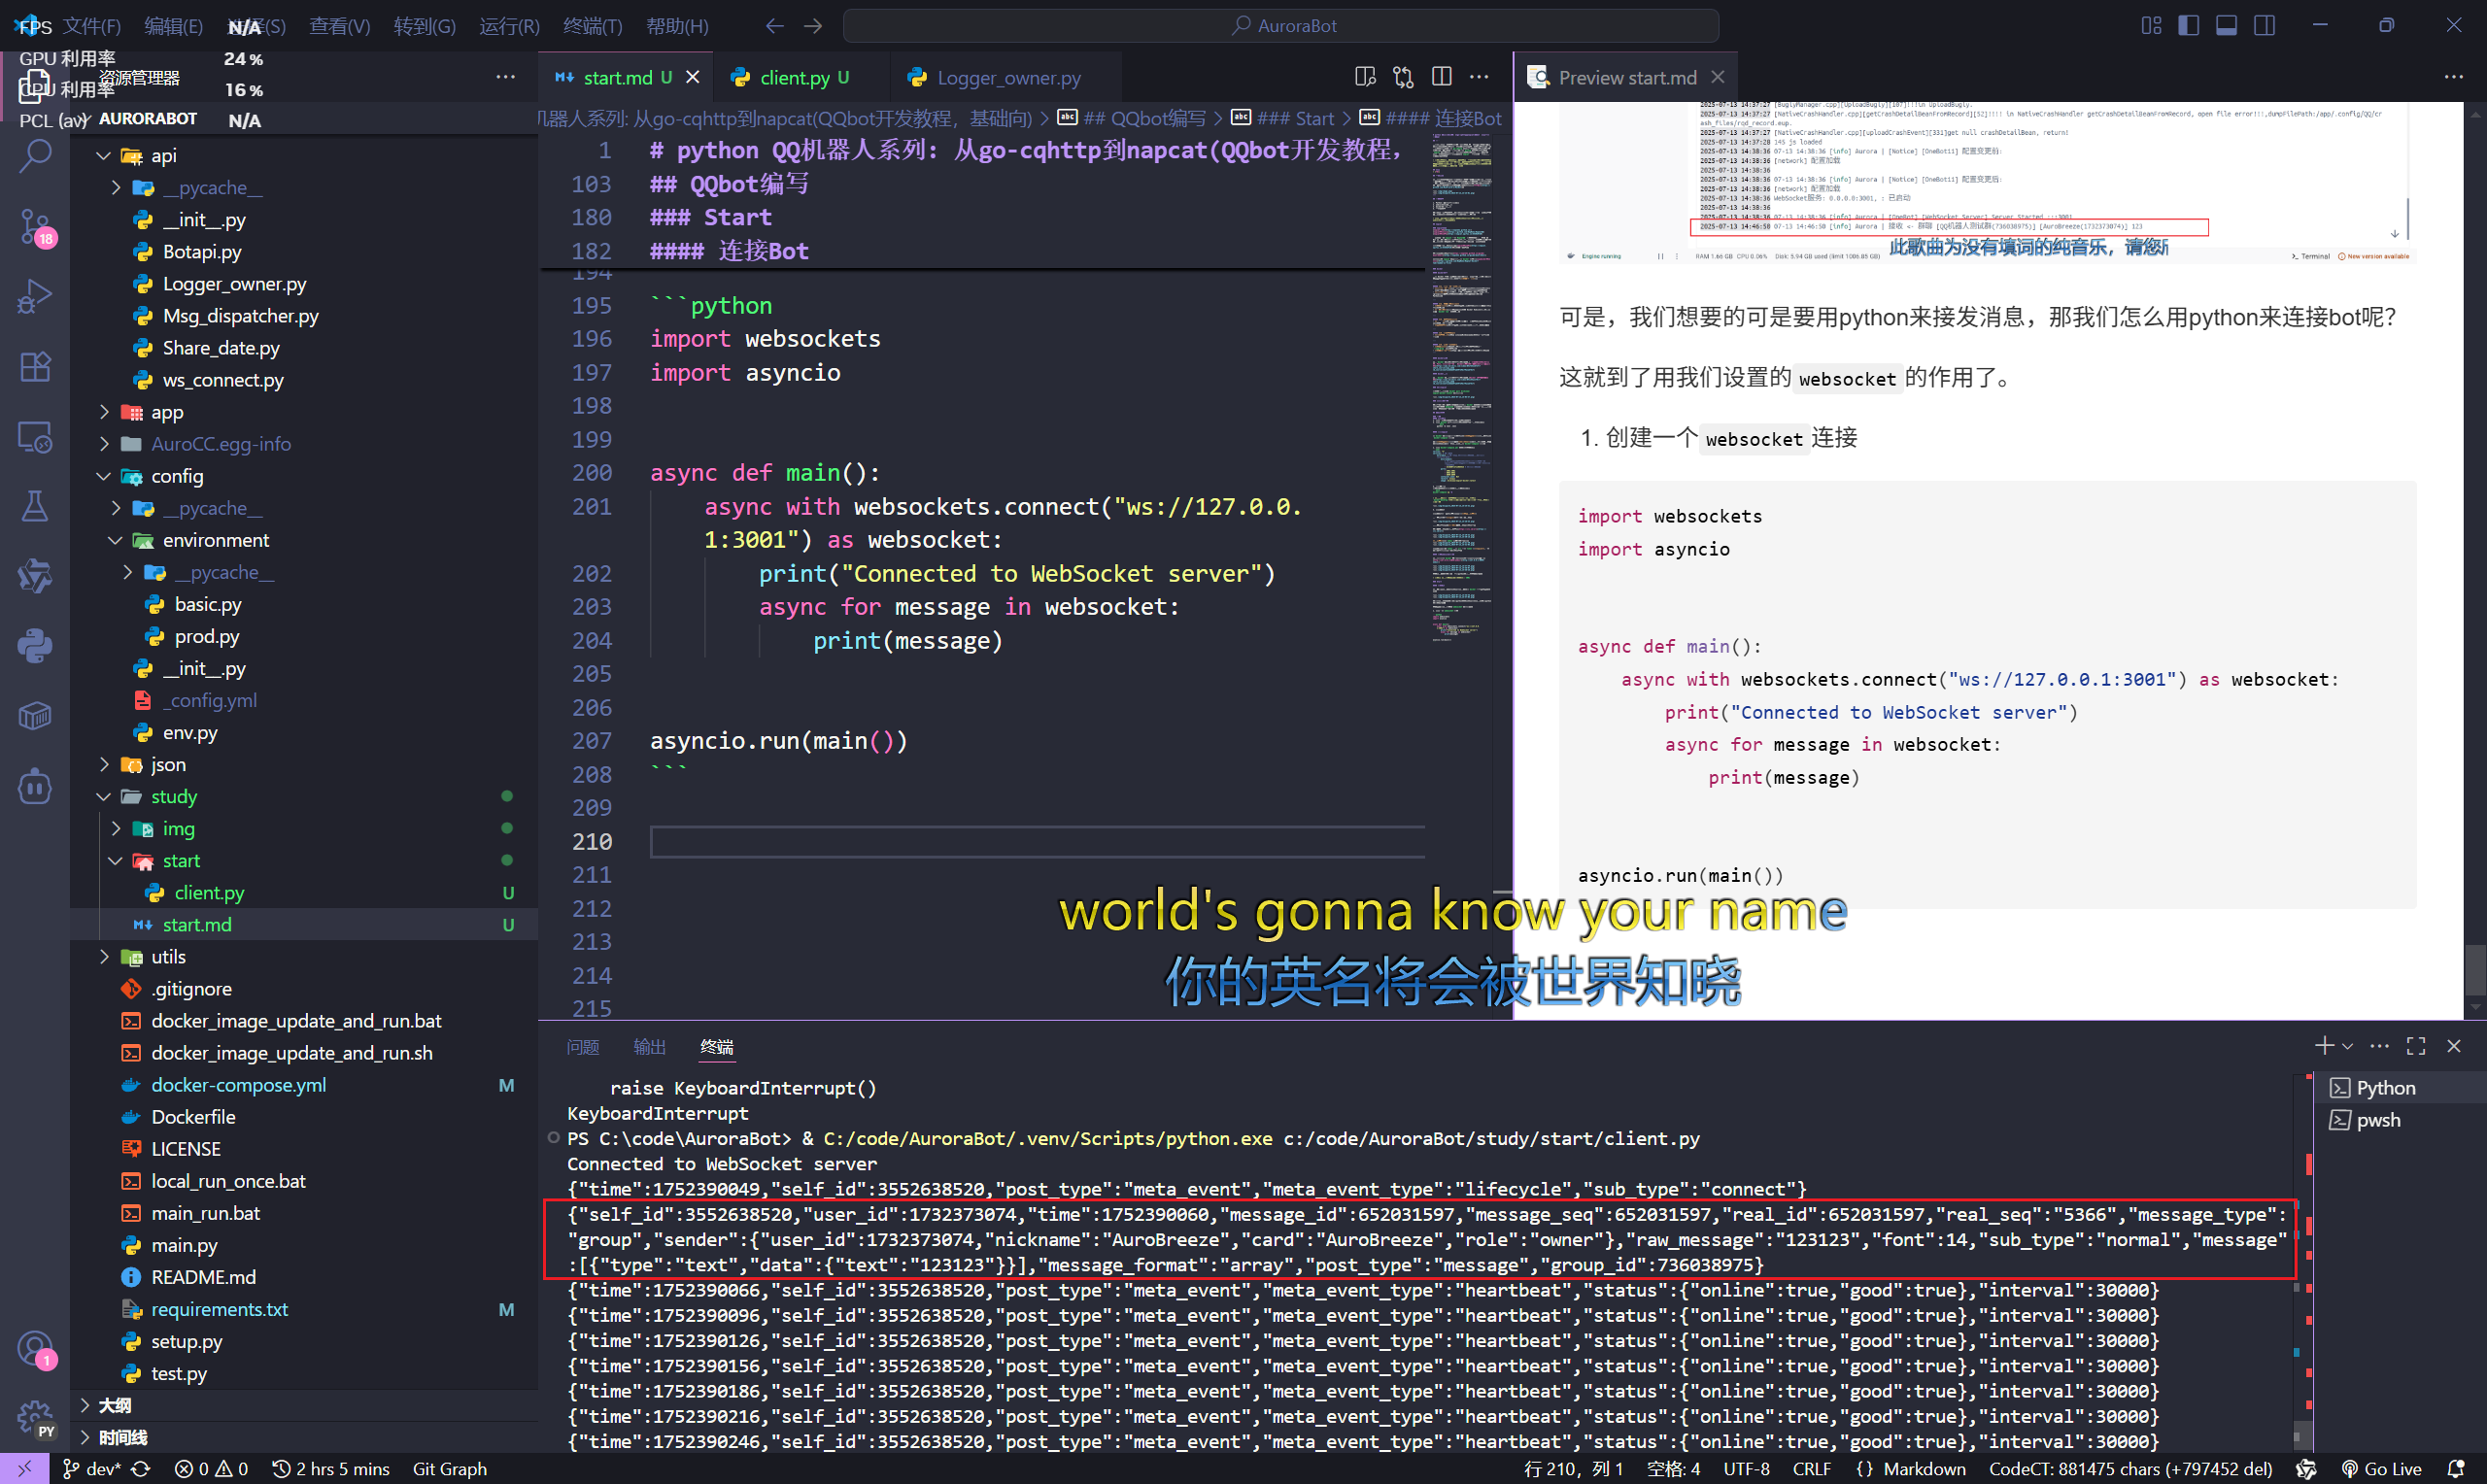
Task: Open the 运行 menu
Action: [x=508, y=26]
